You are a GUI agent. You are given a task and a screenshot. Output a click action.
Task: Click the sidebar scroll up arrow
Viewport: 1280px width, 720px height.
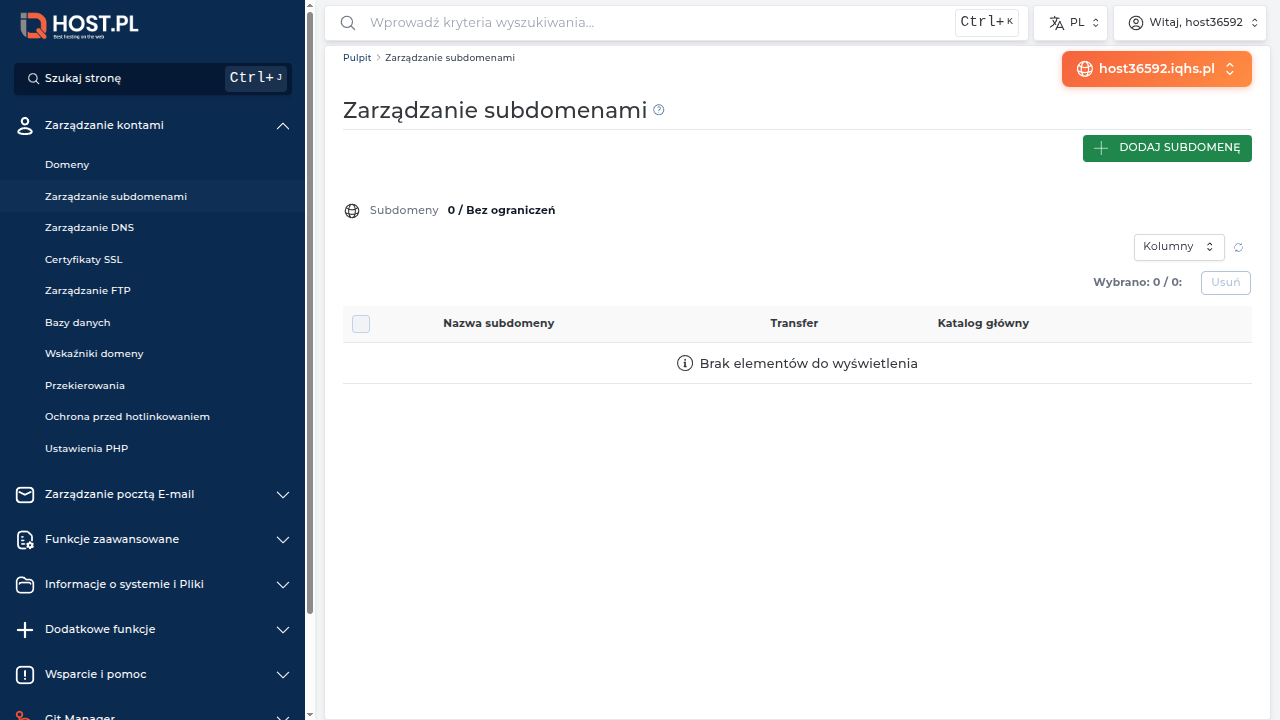tap(310, 5)
